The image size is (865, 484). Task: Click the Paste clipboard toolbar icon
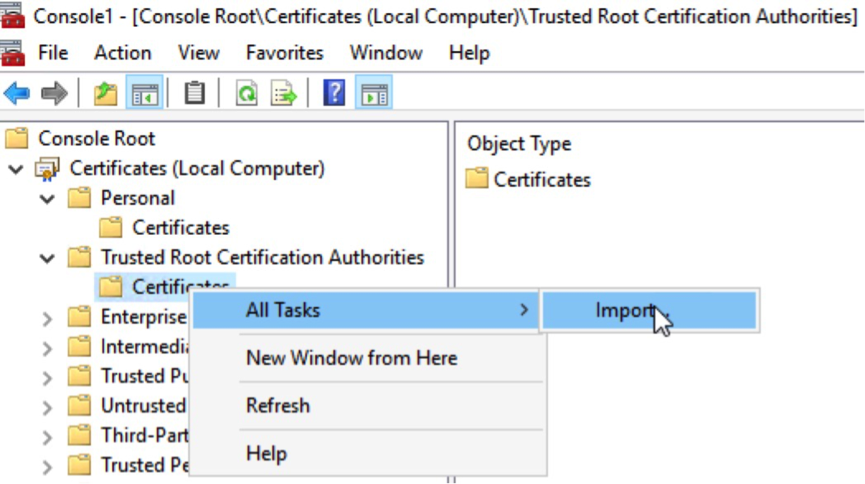point(194,94)
